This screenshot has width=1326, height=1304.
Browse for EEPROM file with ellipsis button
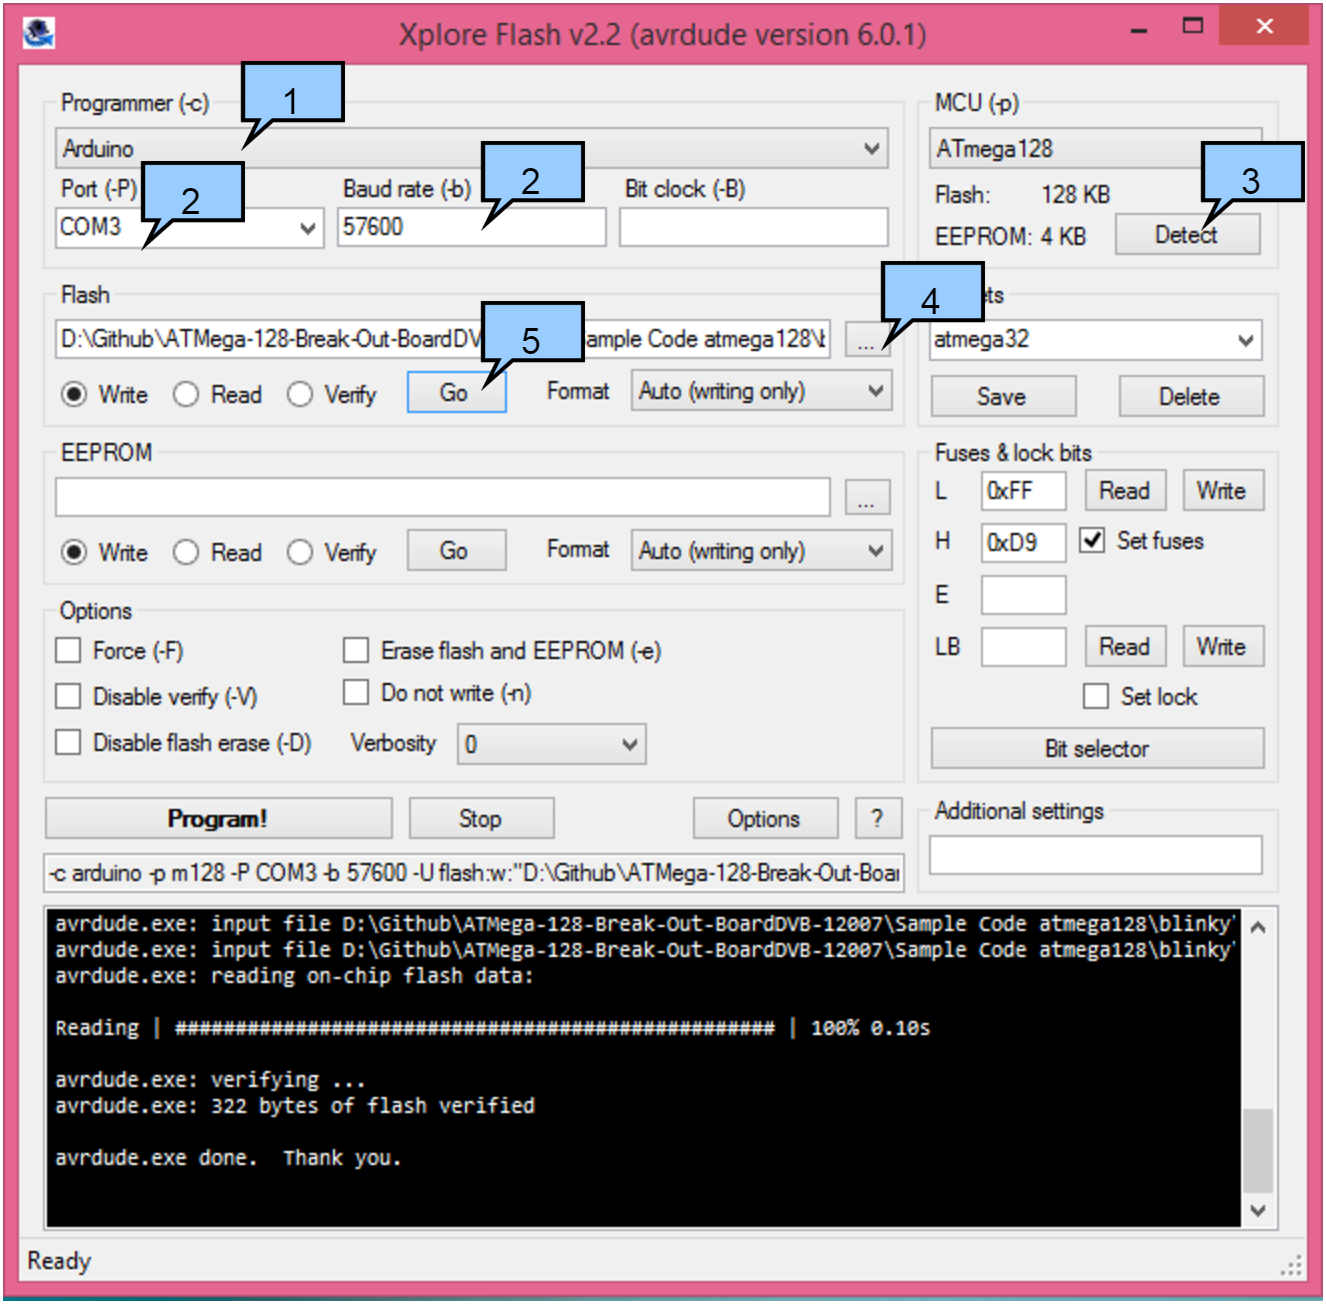[x=866, y=497]
